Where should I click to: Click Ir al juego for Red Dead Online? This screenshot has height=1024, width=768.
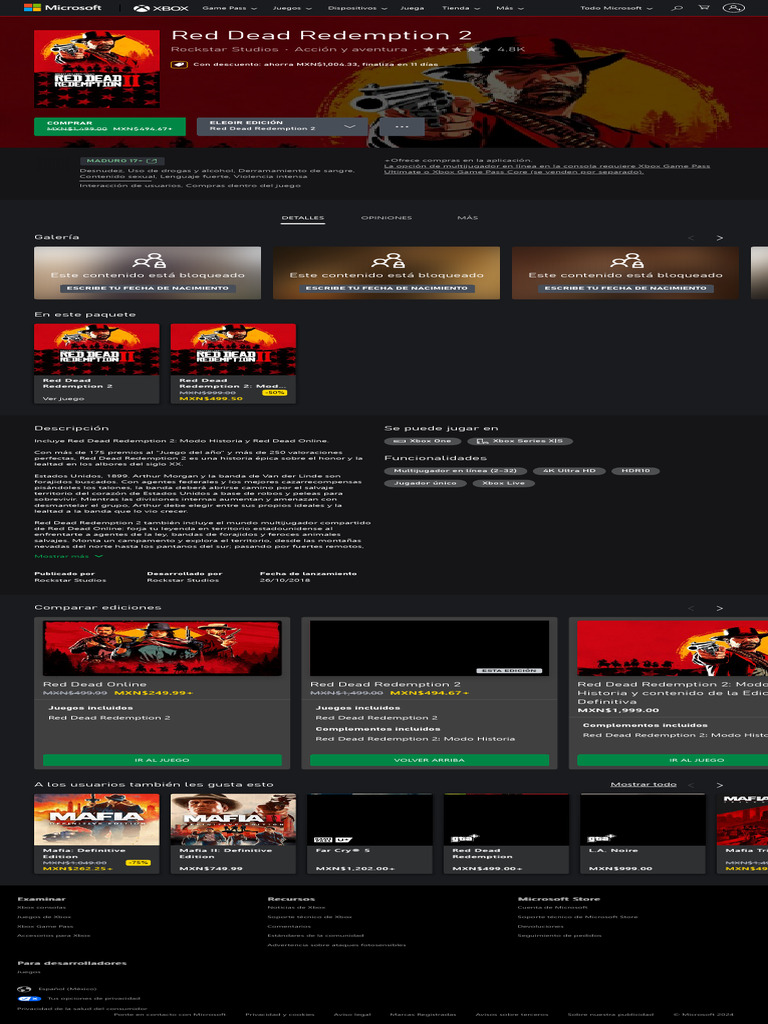pos(162,760)
